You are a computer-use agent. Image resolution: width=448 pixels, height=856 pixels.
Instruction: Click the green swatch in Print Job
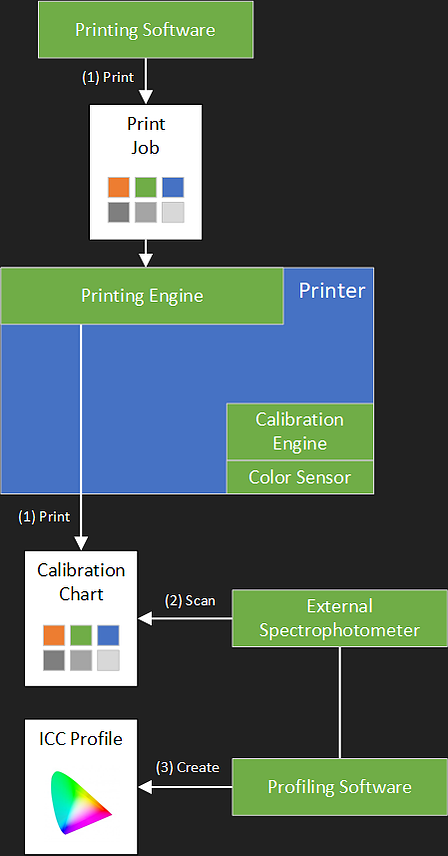click(x=146, y=187)
